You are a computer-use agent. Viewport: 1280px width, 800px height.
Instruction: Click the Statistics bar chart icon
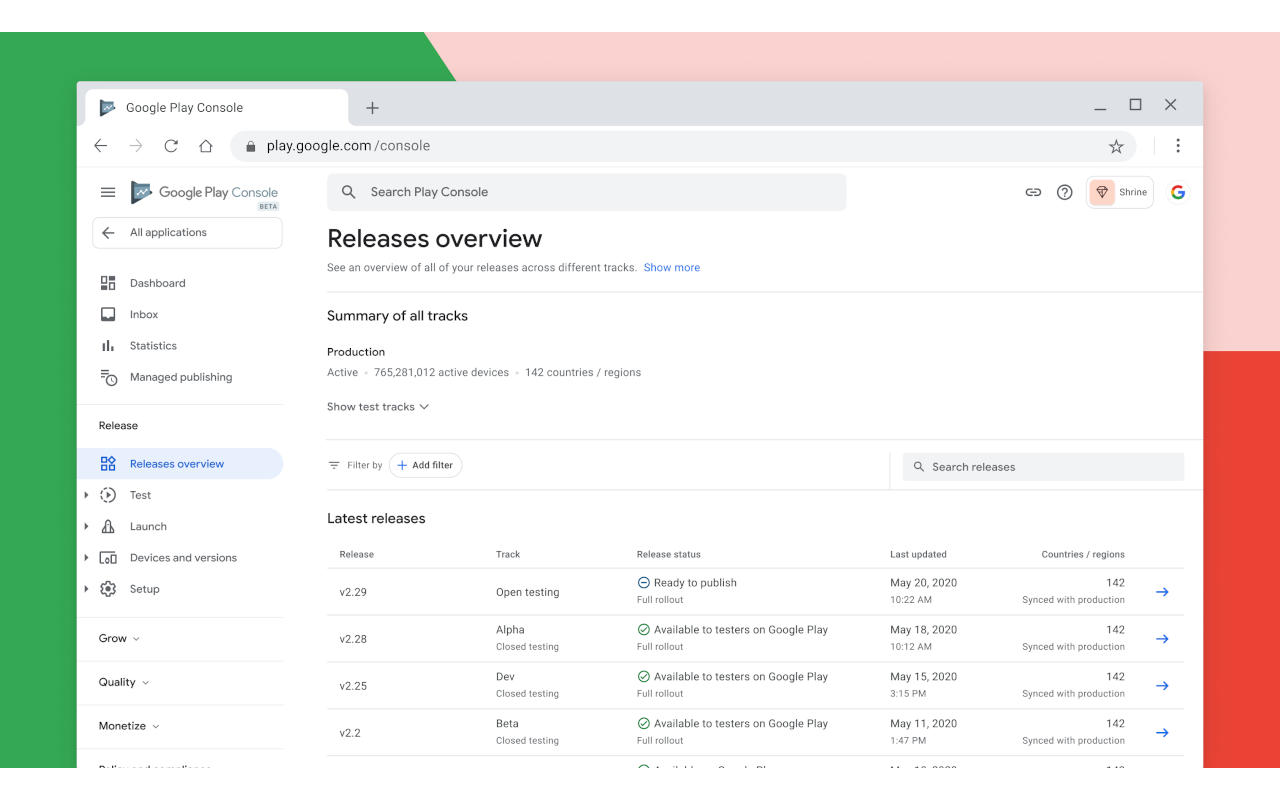coord(108,346)
